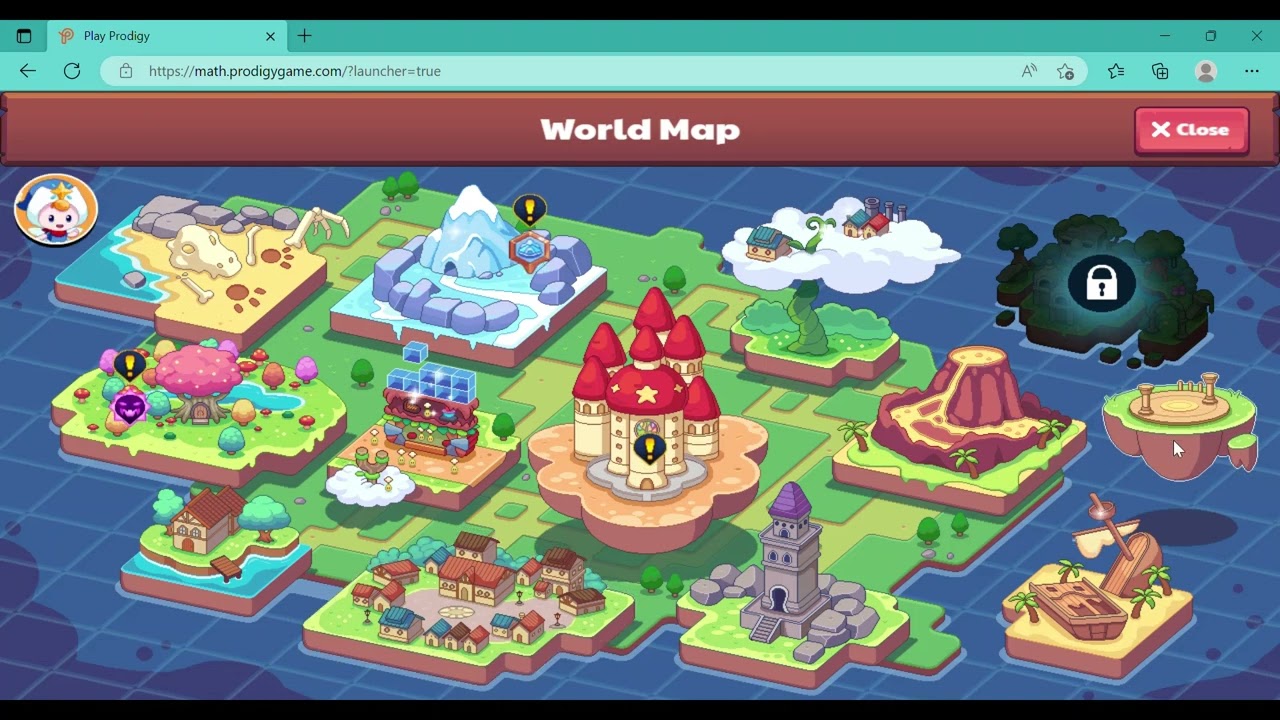View site information lock icon
This screenshot has height=720, width=1280.
[x=125, y=71]
